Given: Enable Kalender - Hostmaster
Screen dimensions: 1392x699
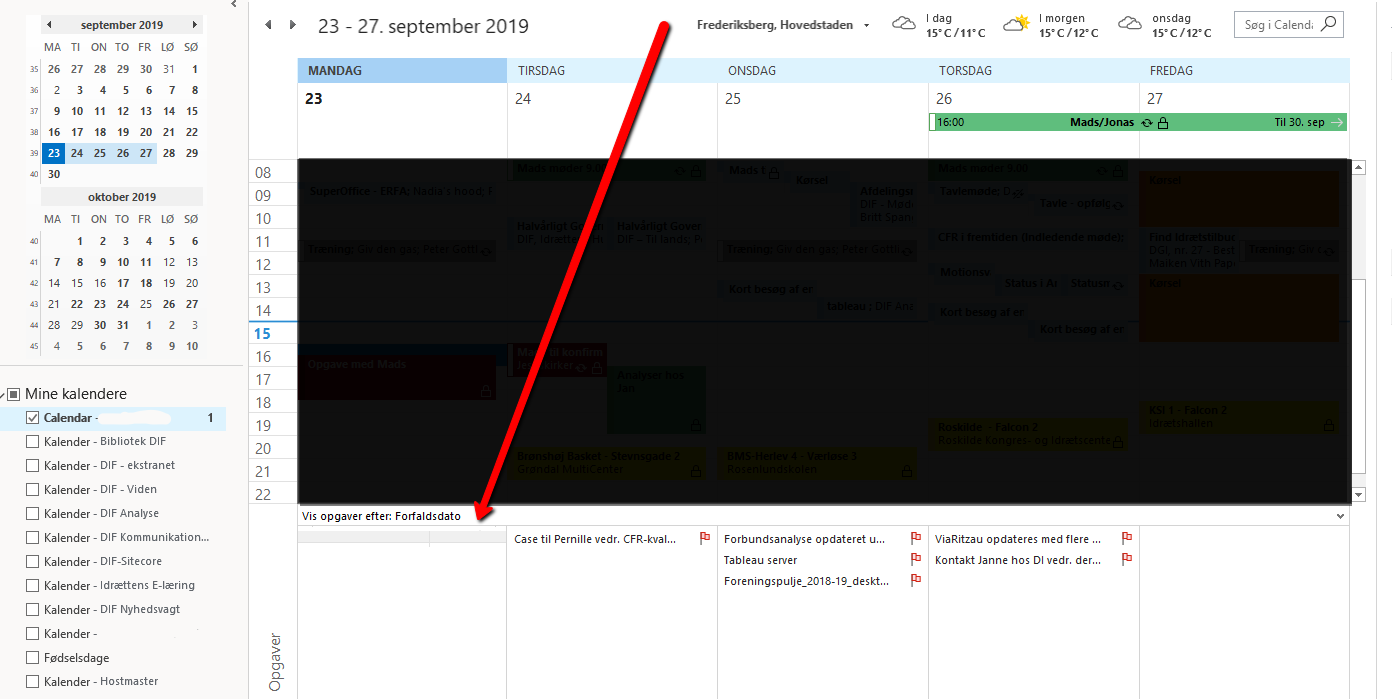Looking at the screenshot, I should [x=33, y=682].
